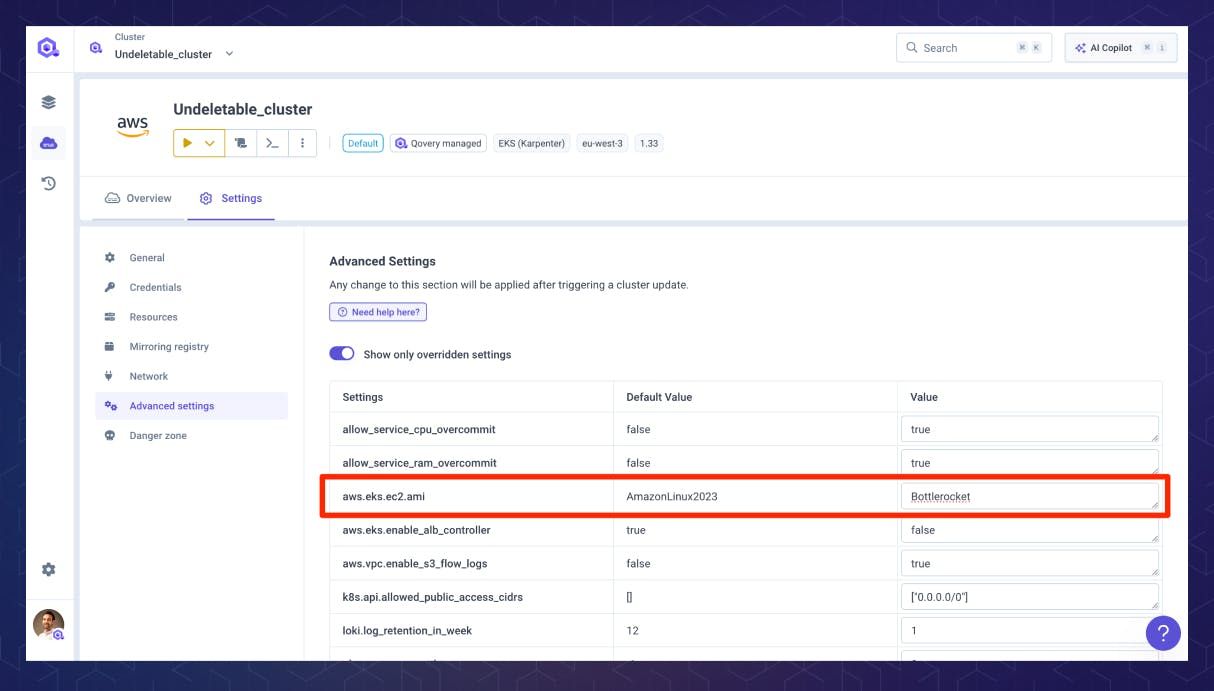Click the Search input field
The width and height of the screenshot is (1214, 691).
(960, 48)
